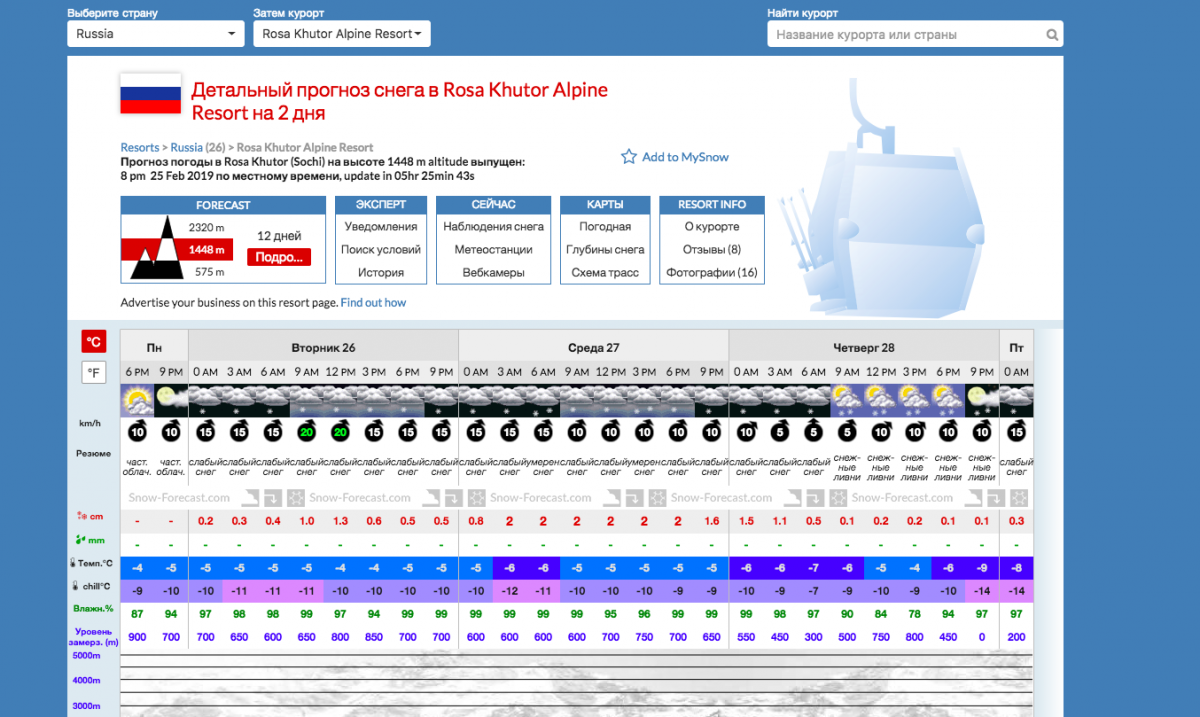This screenshot has width=1200, height=717.
Task: Open the resort dropdown showing Rosa Khutor
Action: pyautogui.click(x=343, y=34)
